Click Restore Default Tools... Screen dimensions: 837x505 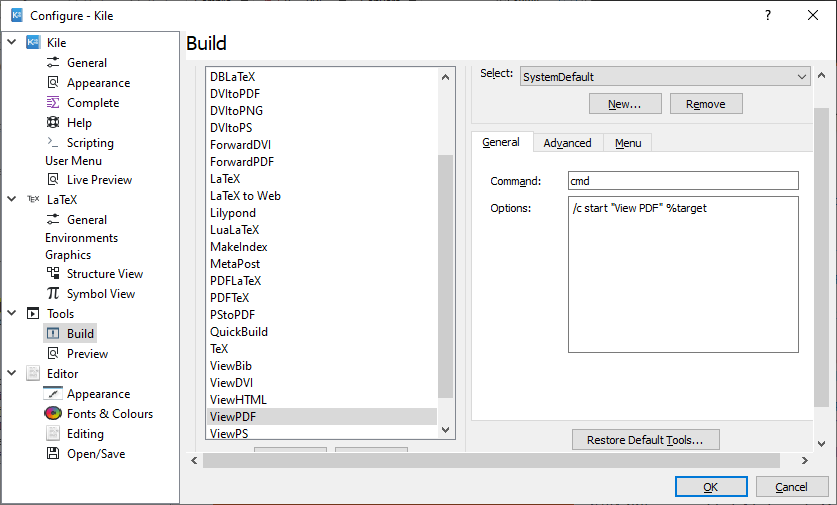[645, 439]
